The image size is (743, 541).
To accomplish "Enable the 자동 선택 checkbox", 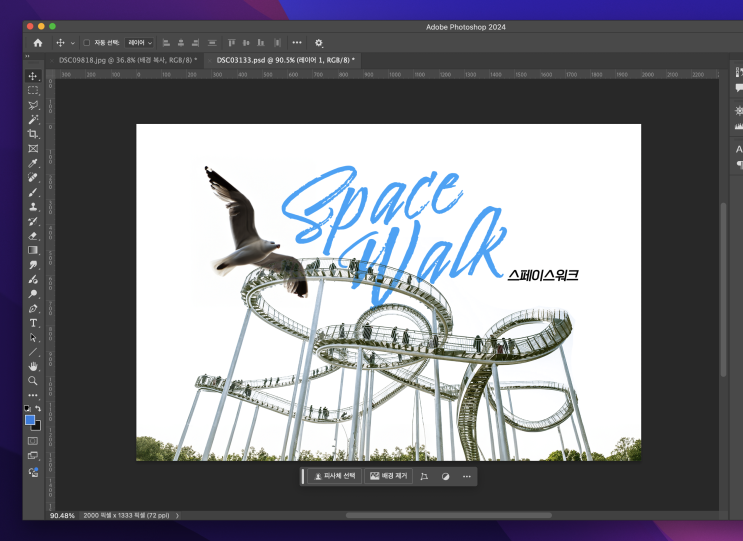I will point(86,43).
